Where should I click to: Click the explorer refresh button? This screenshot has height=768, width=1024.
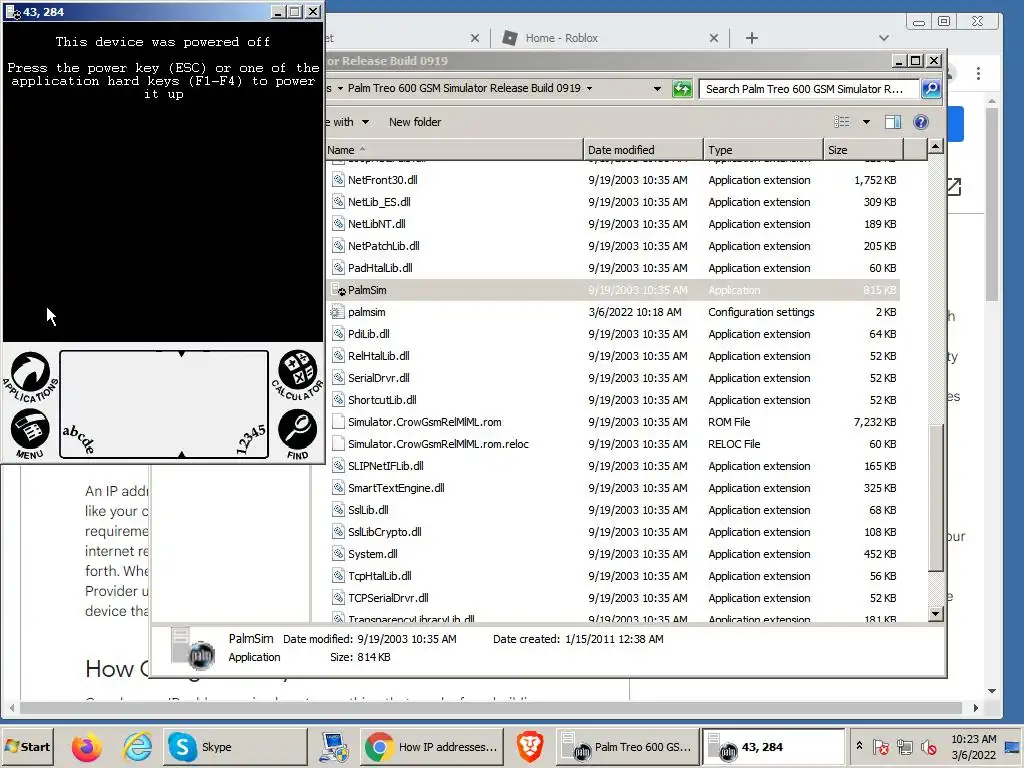[x=682, y=89]
